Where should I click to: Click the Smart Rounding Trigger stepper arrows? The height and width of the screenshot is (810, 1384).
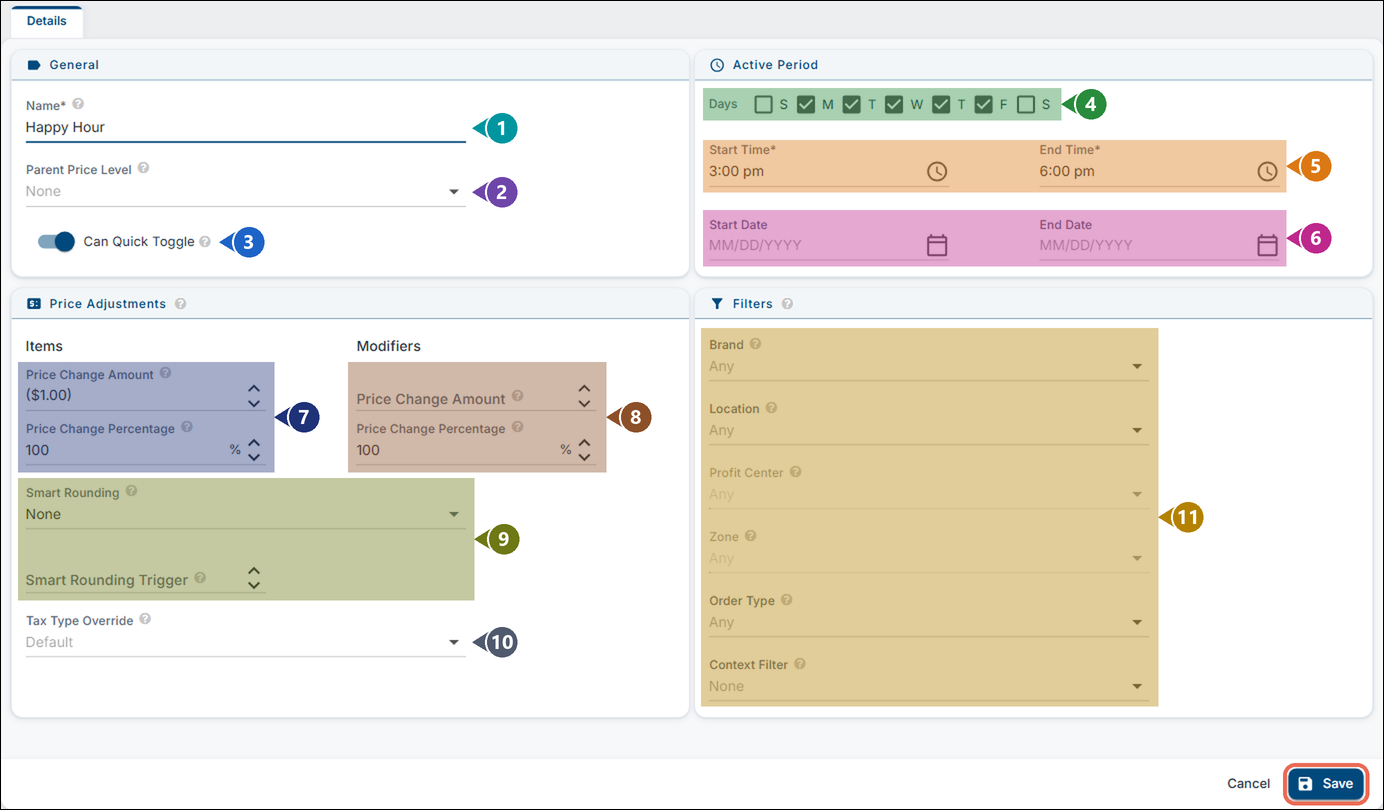(x=254, y=577)
